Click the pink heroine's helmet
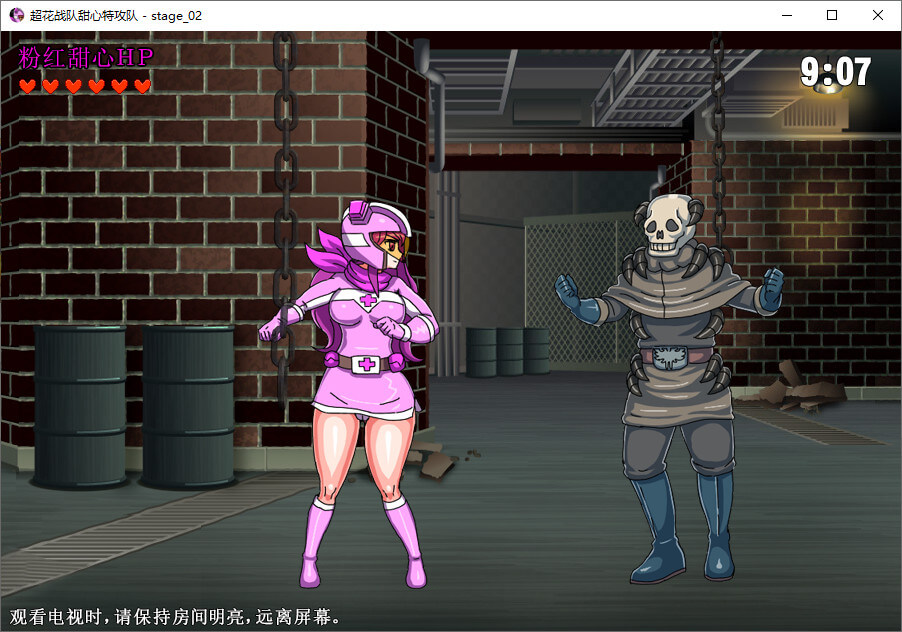The height and width of the screenshot is (632, 902). (x=369, y=235)
